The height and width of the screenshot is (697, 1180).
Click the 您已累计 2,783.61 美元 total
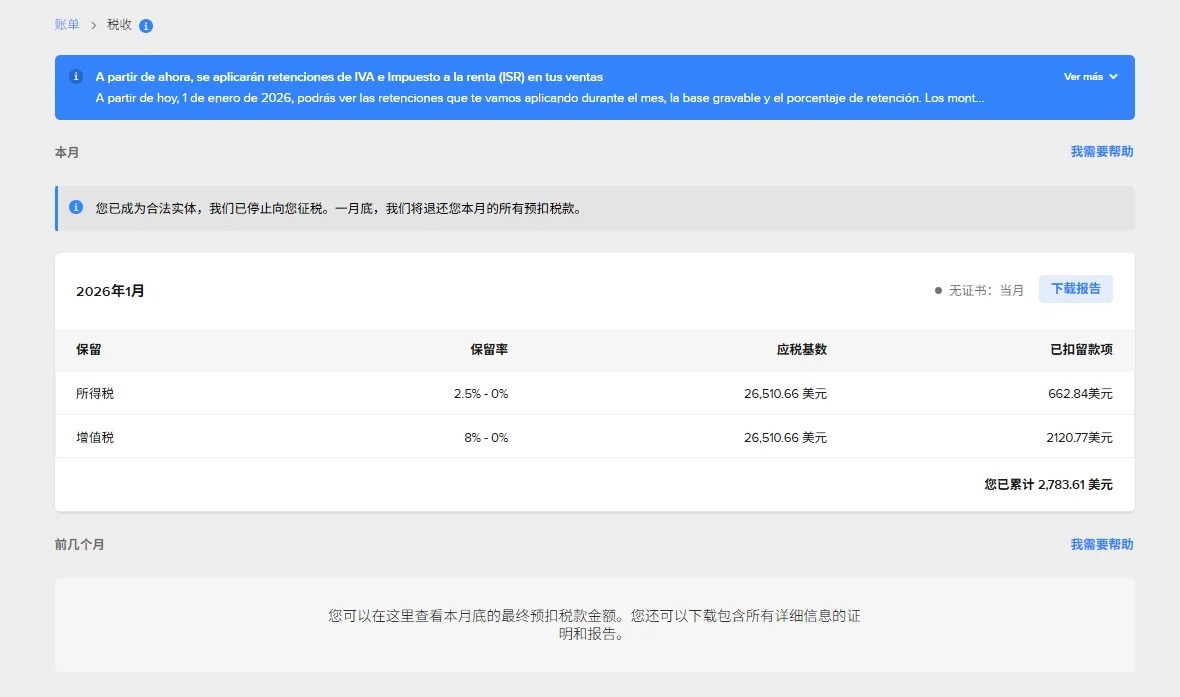click(1048, 485)
